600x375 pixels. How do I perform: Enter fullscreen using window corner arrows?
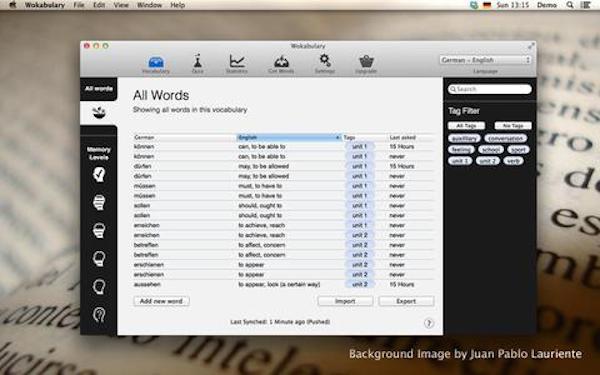(x=531, y=46)
